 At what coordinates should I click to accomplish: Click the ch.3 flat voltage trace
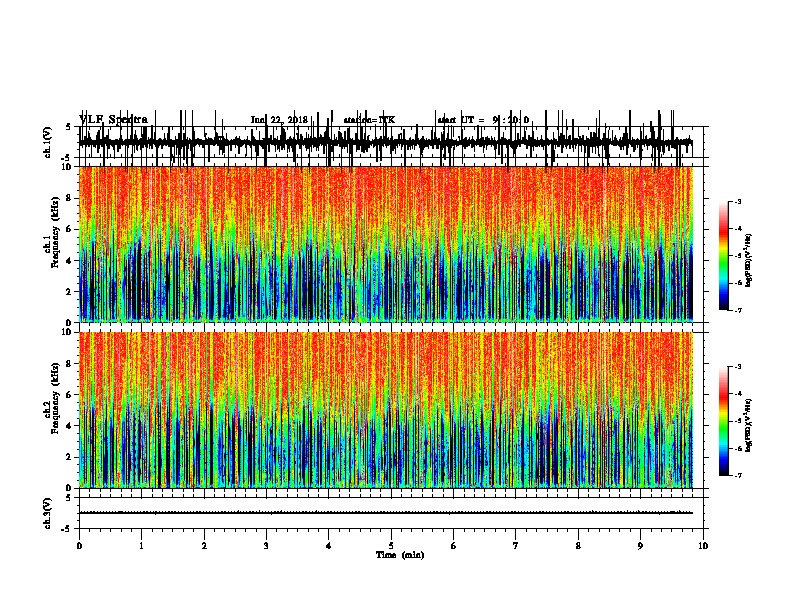tap(386, 513)
